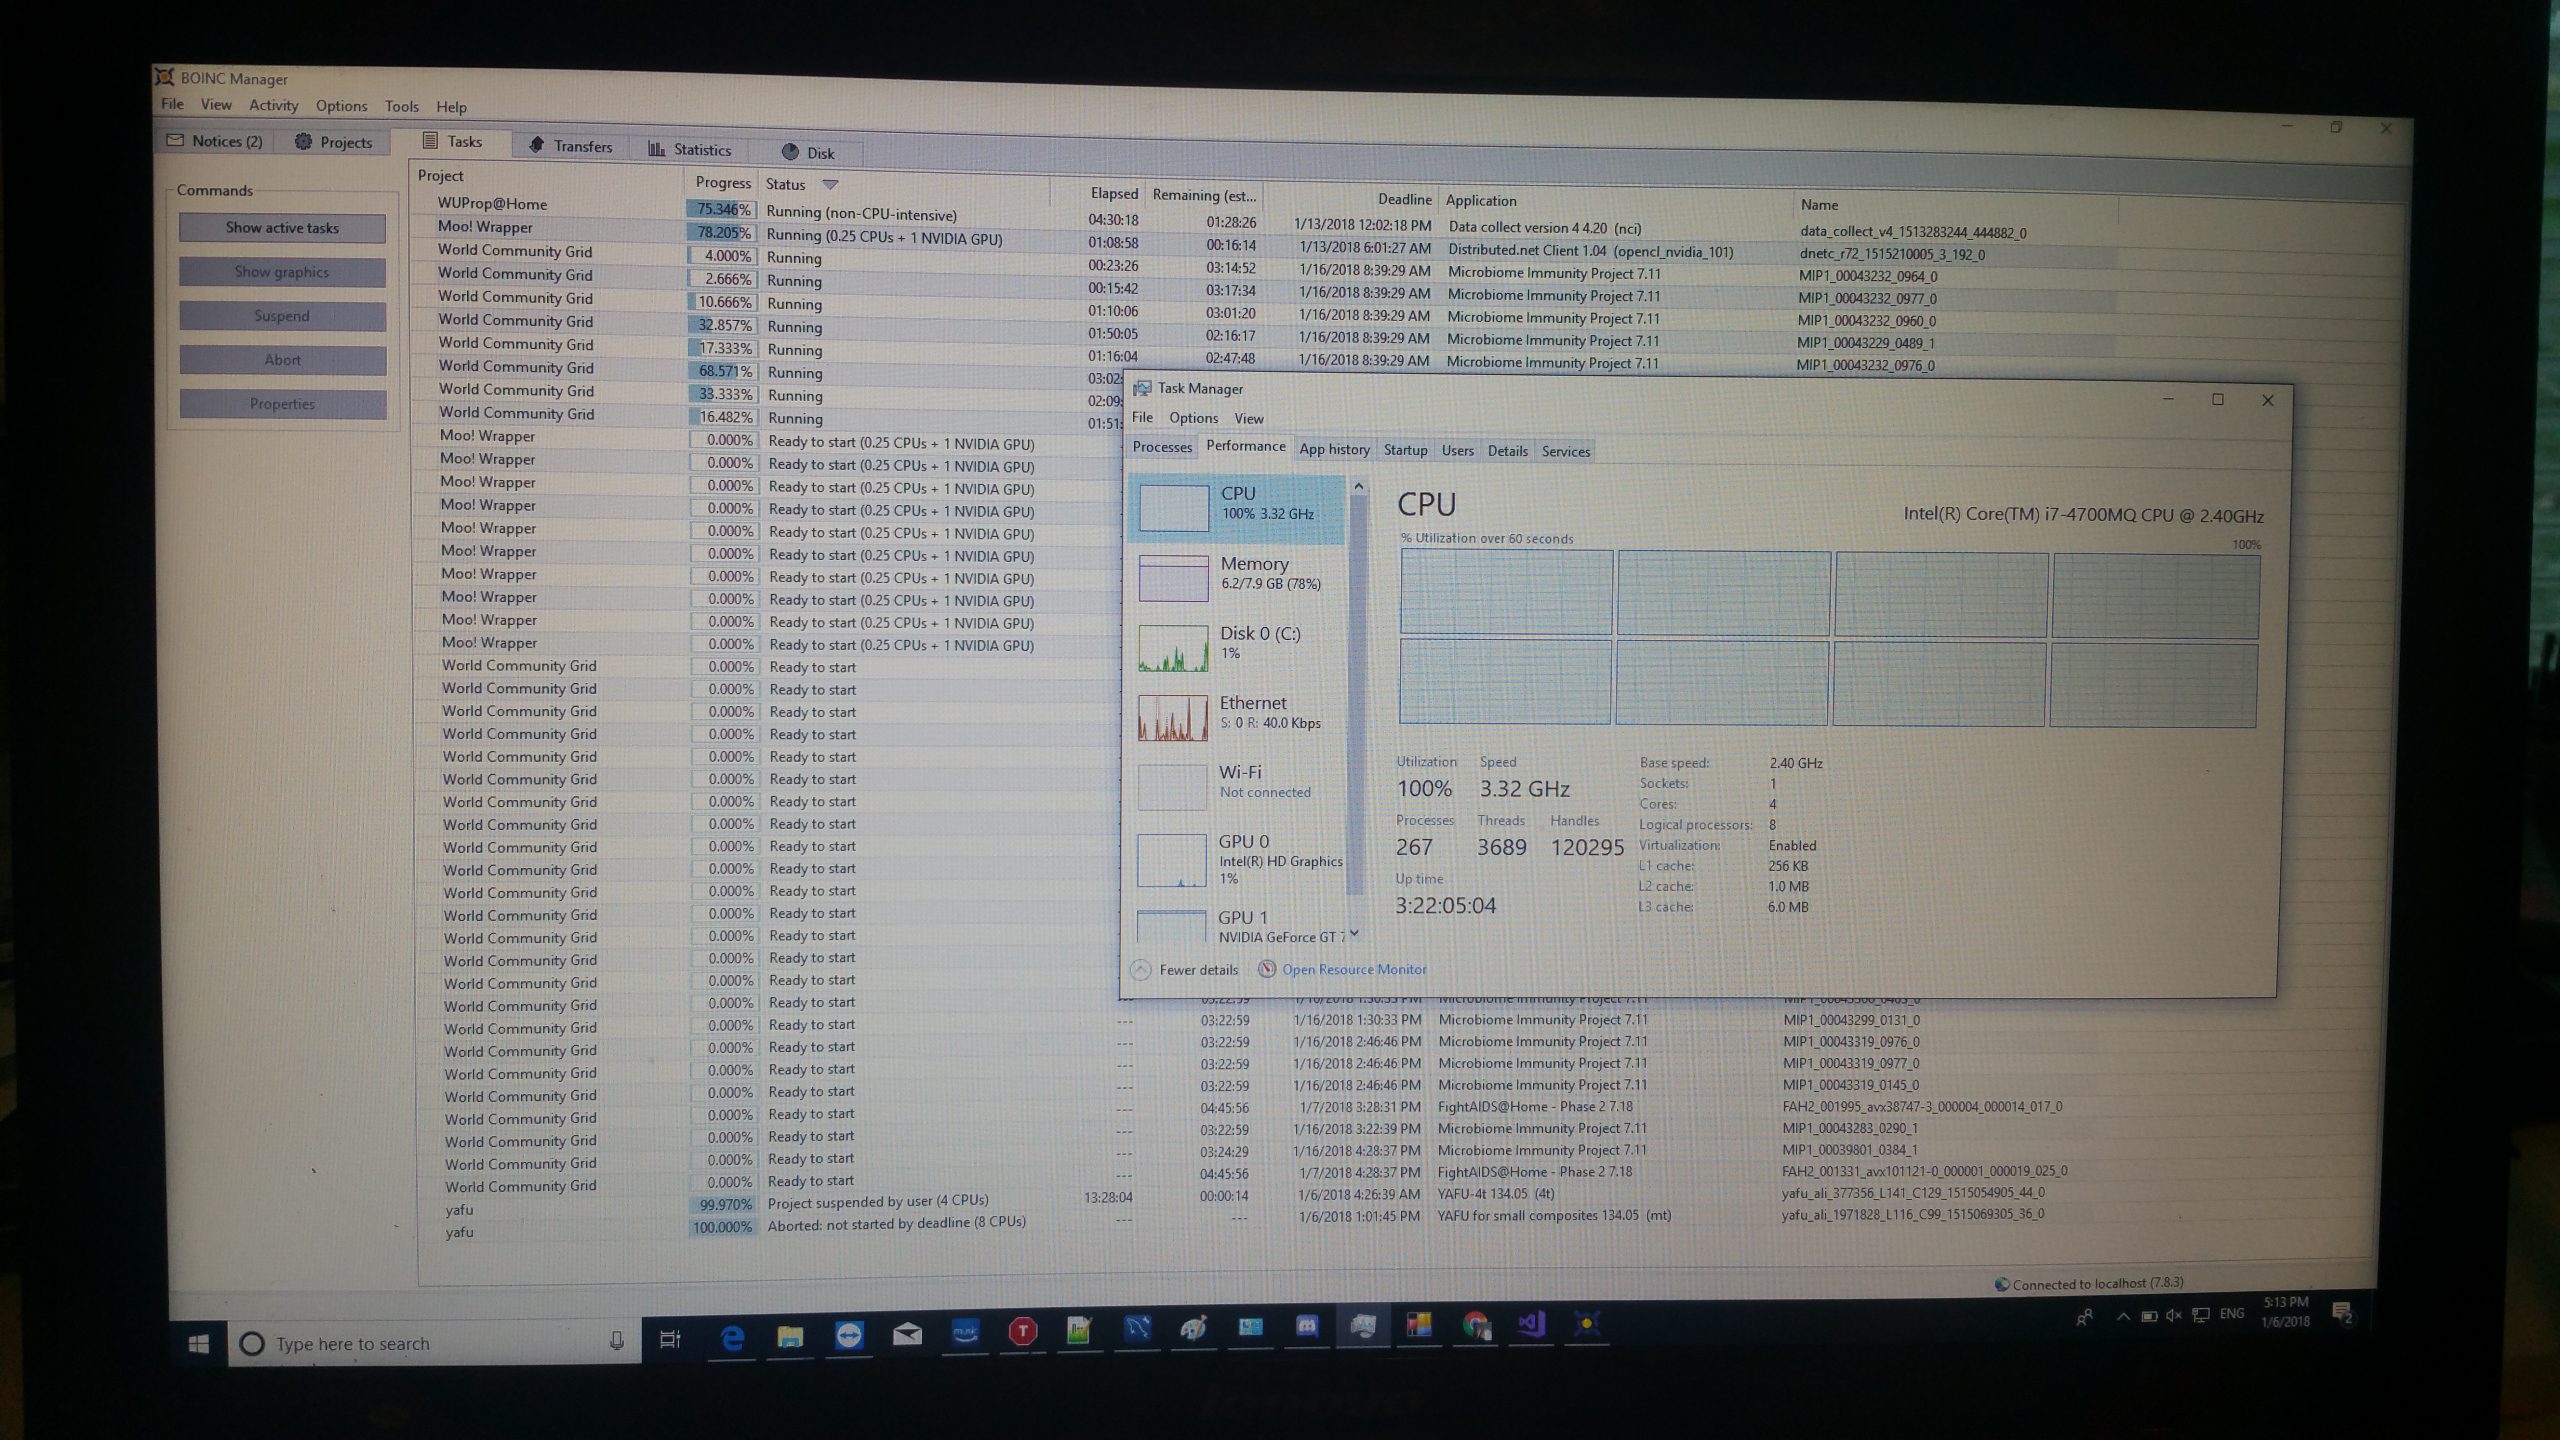Click the Projects tab gear icon

click(303, 142)
